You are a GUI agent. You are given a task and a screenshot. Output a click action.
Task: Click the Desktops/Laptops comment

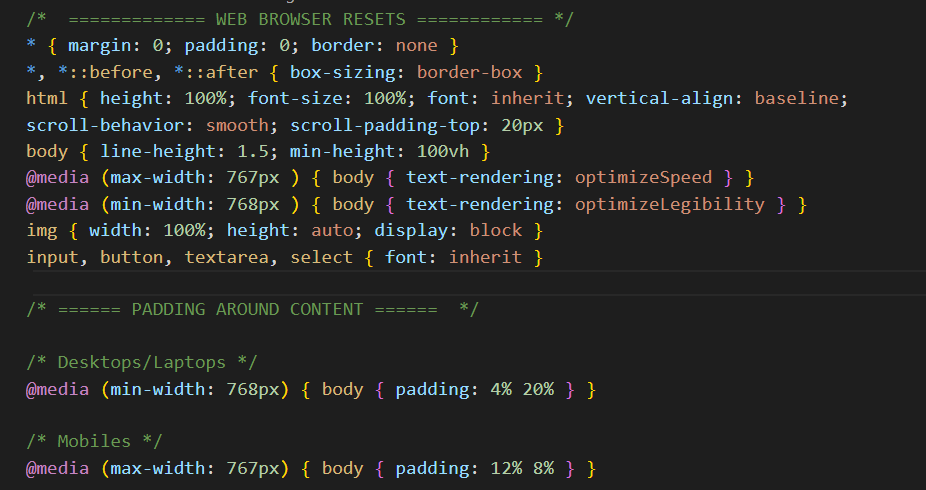pos(143,362)
